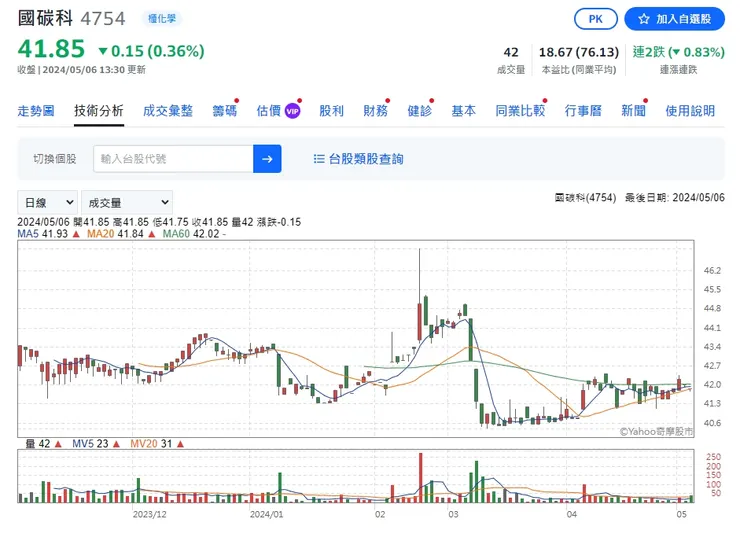740x533 pixels.
Task: Switch to the 成交彙整 tab
Action: coord(168,111)
